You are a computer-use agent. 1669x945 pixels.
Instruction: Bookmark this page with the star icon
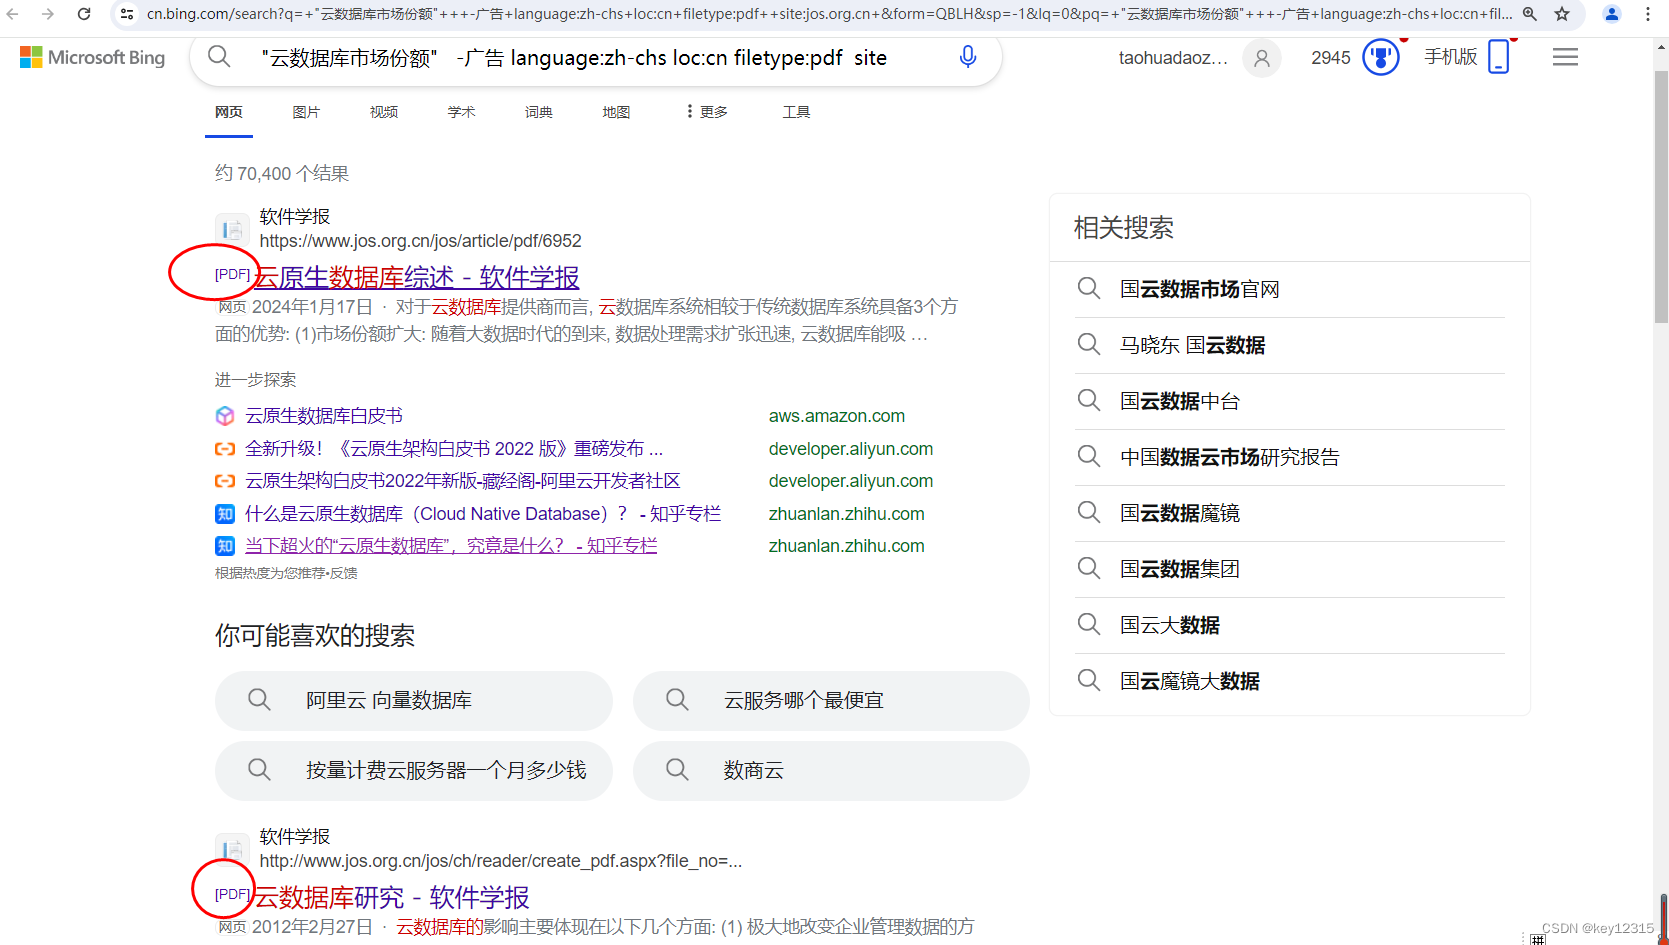pos(1562,14)
